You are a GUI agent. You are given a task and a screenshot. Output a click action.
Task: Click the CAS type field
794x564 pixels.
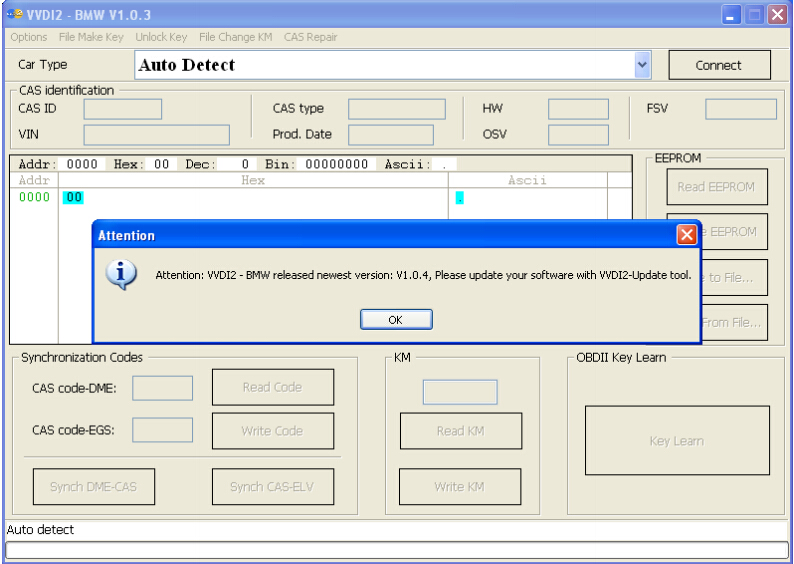pos(397,109)
